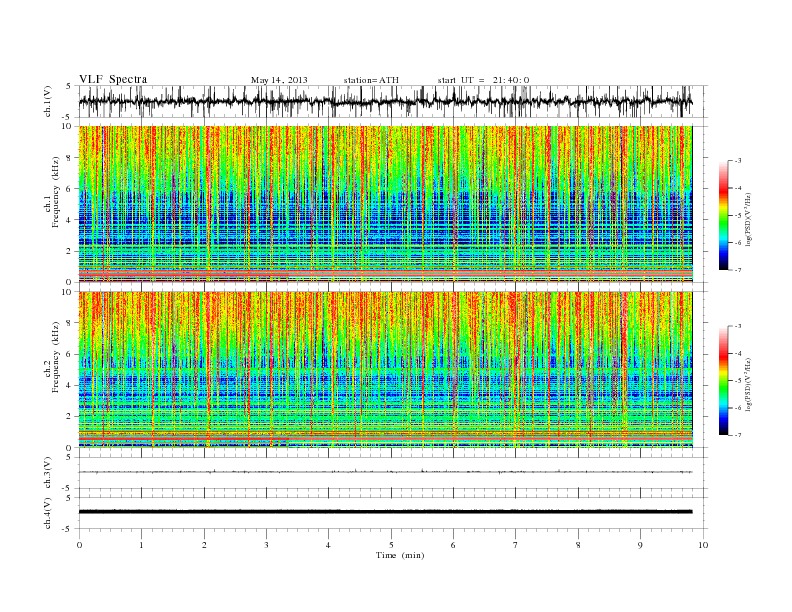Click the thick ch.4 voltage trace
Viewport: 792px width, 612px height.
coord(385,512)
